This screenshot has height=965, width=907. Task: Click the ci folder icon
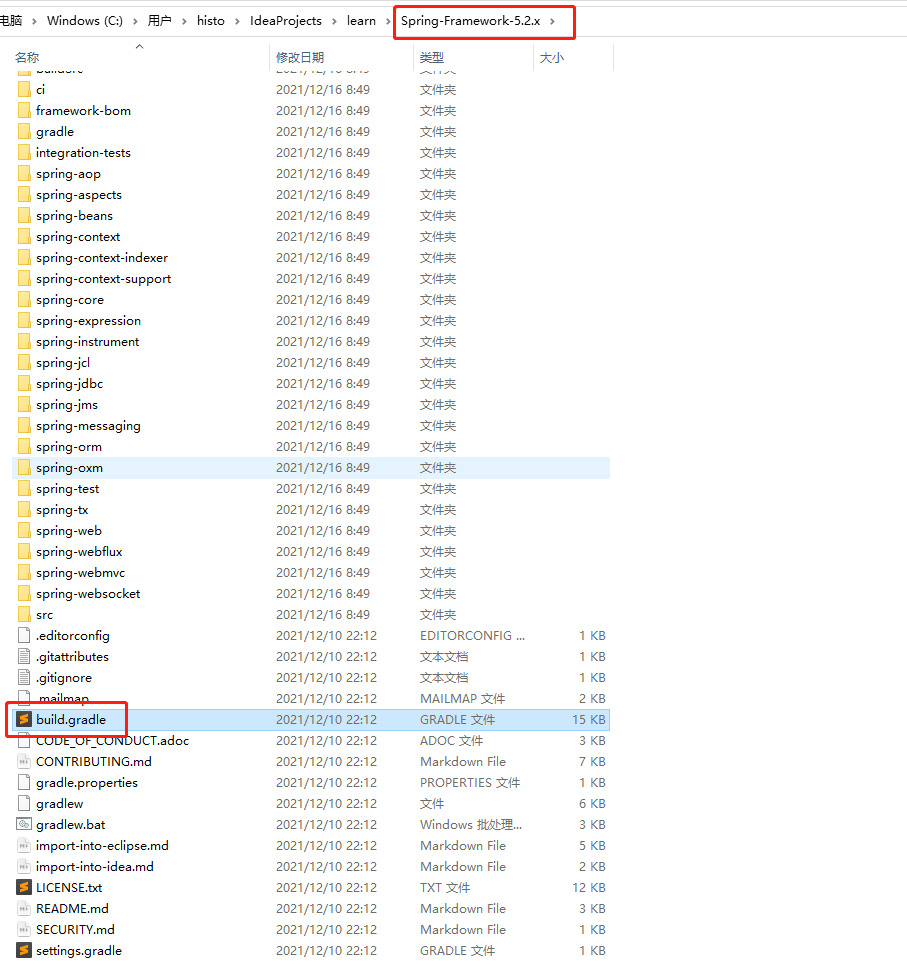click(x=24, y=90)
